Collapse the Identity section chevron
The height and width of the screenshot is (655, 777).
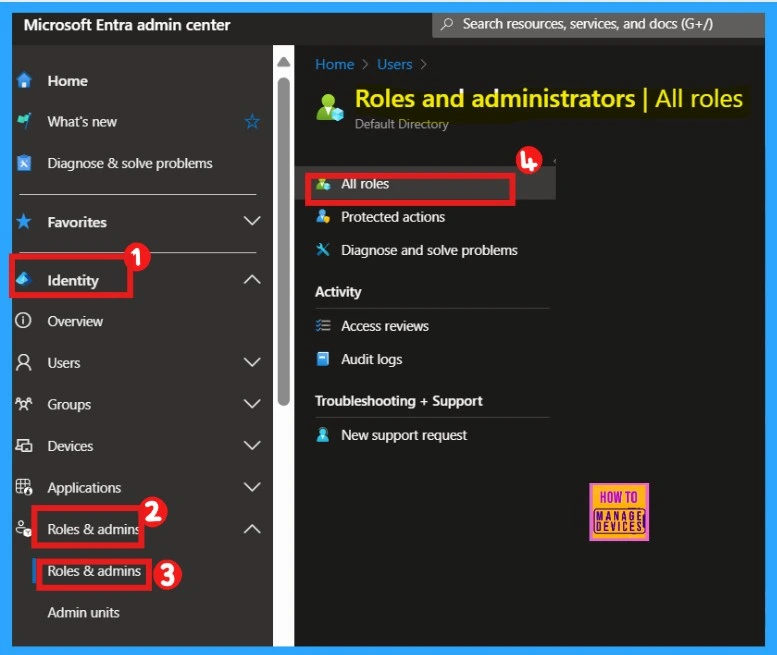tap(252, 279)
